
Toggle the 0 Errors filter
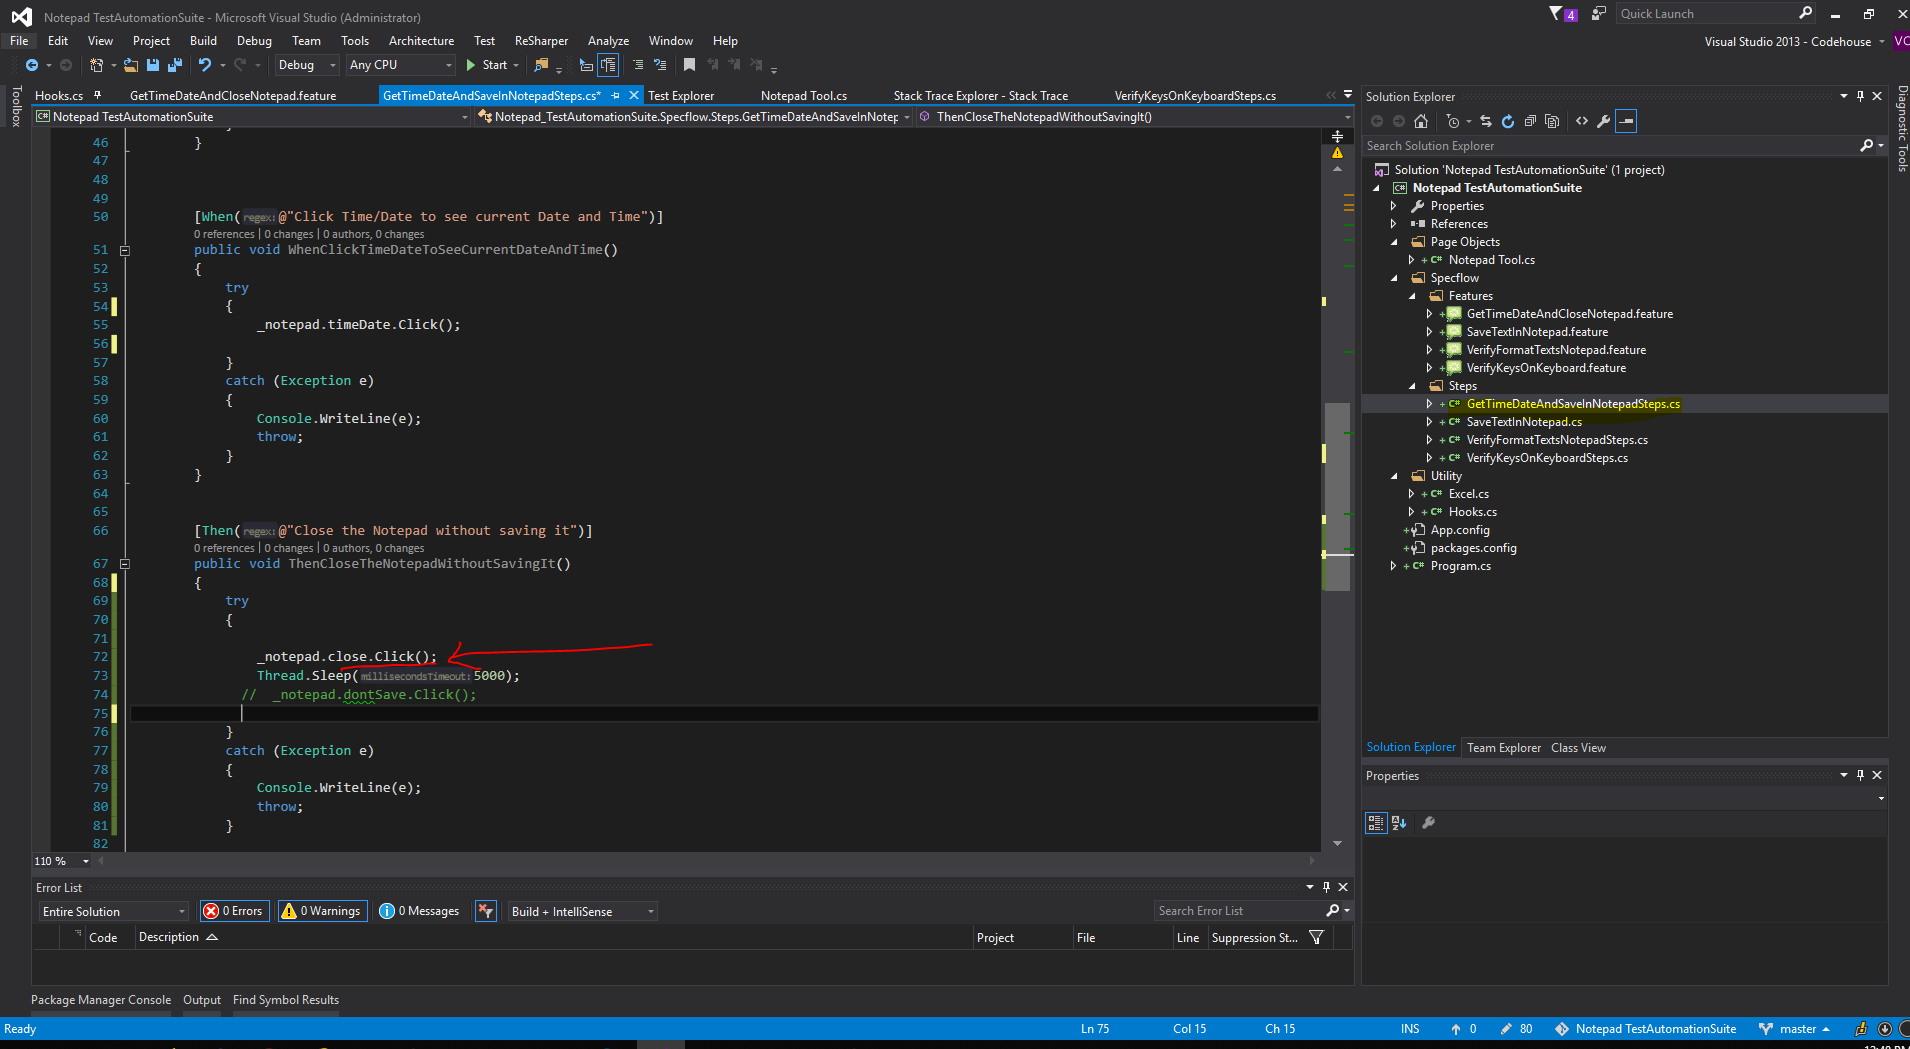(x=234, y=911)
